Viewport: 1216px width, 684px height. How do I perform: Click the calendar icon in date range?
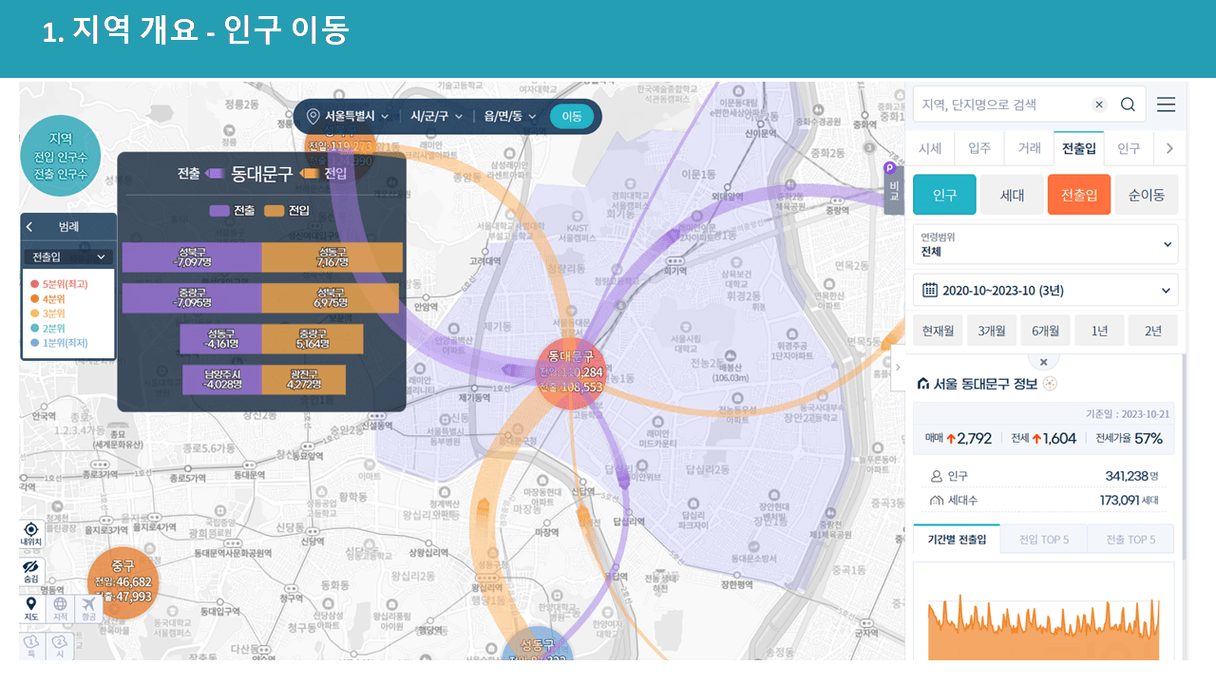929,290
